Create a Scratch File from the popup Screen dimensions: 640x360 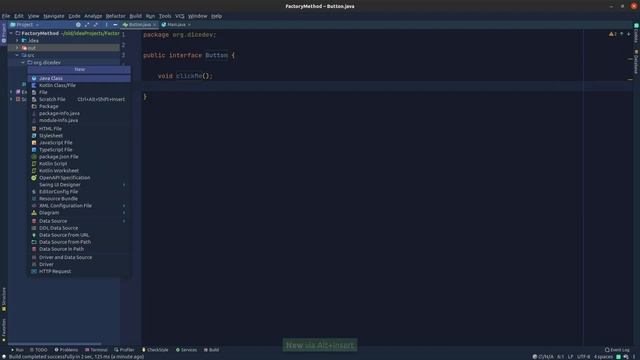click(79, 99)
